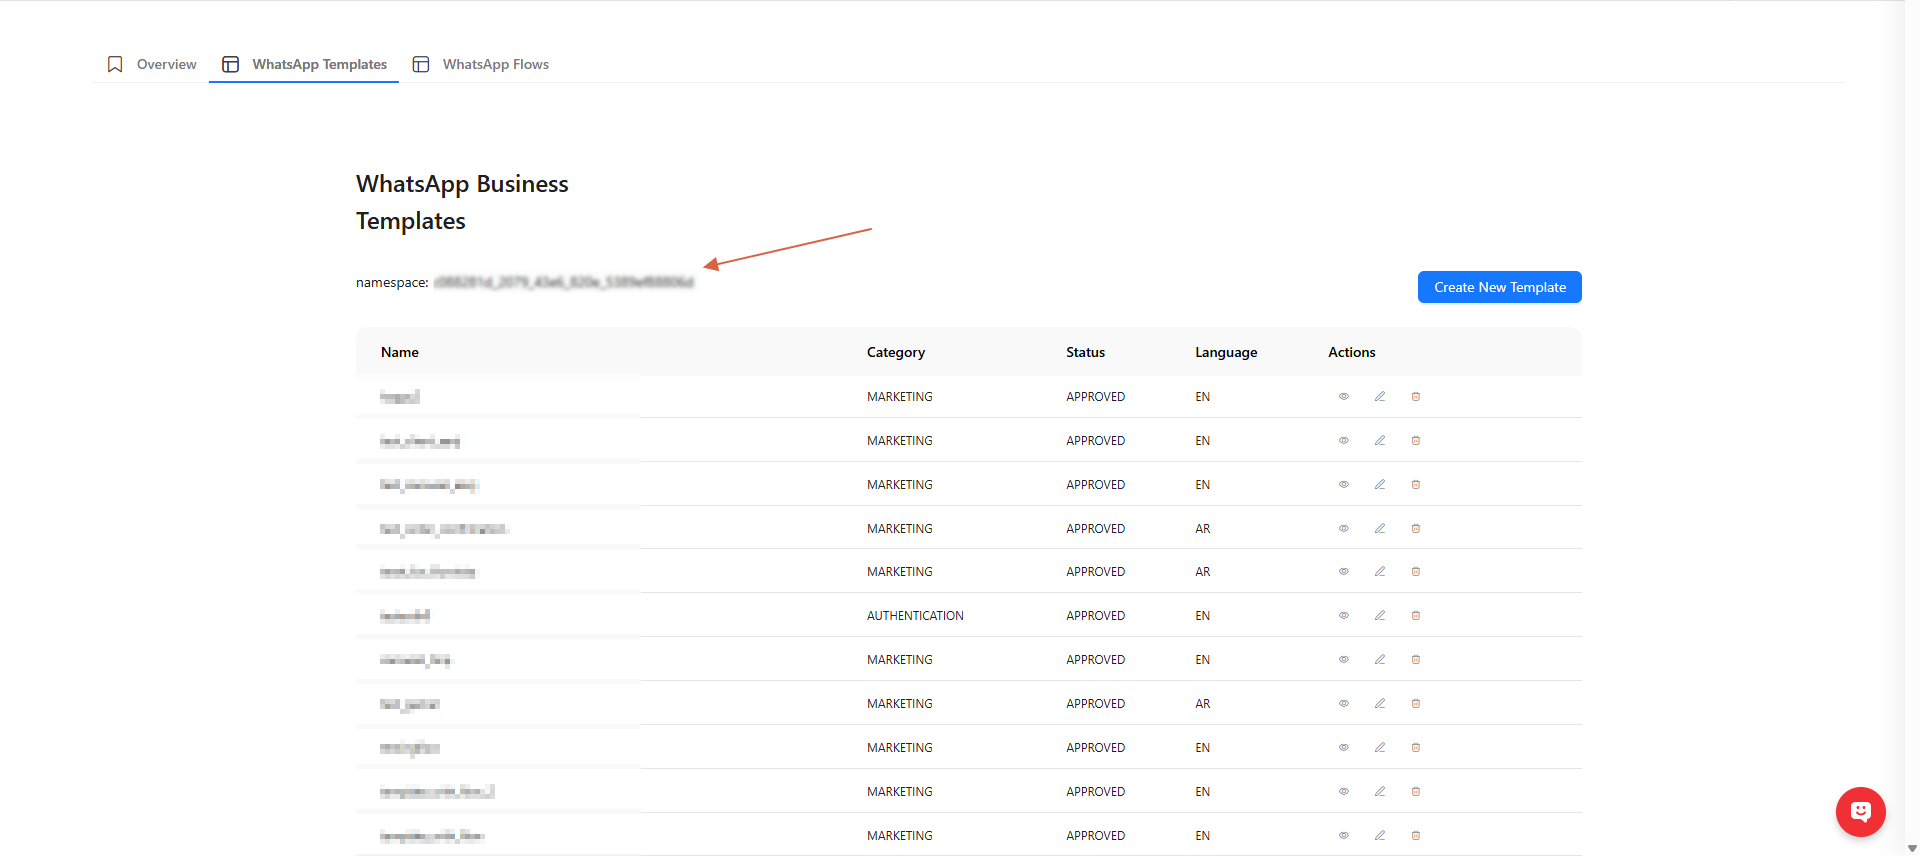Preview the second row's template with eye icon
Image resolution: width=1920 pixels, height=856 pixels.
tap(1344, 441)
